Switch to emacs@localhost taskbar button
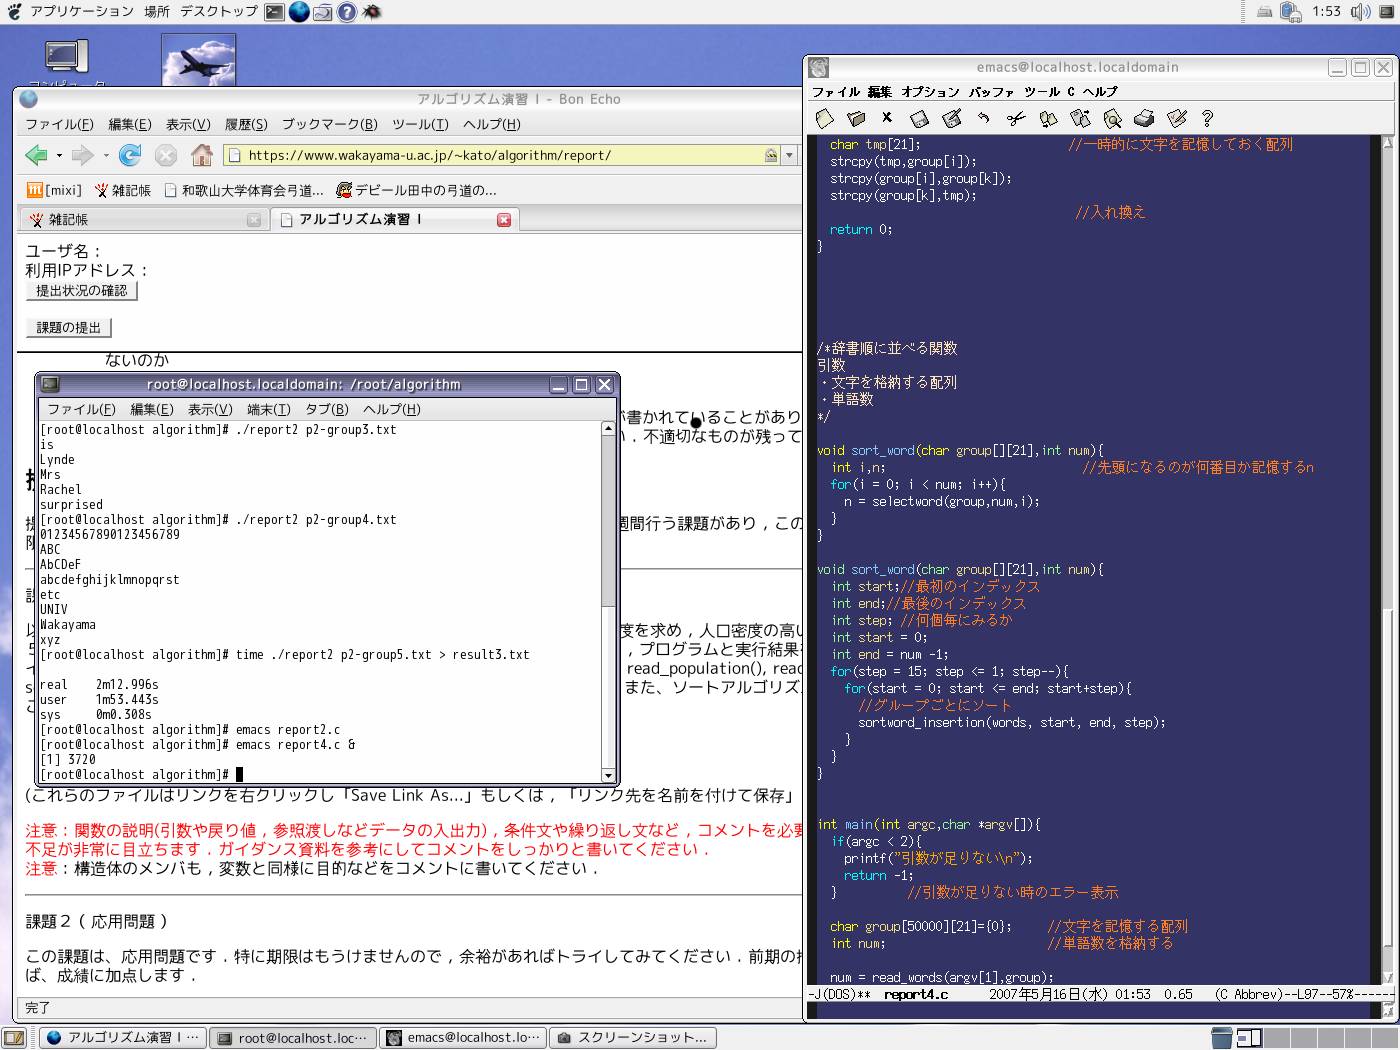Viewport: 1400px width, 1050px height. (x=464, y=1038)
